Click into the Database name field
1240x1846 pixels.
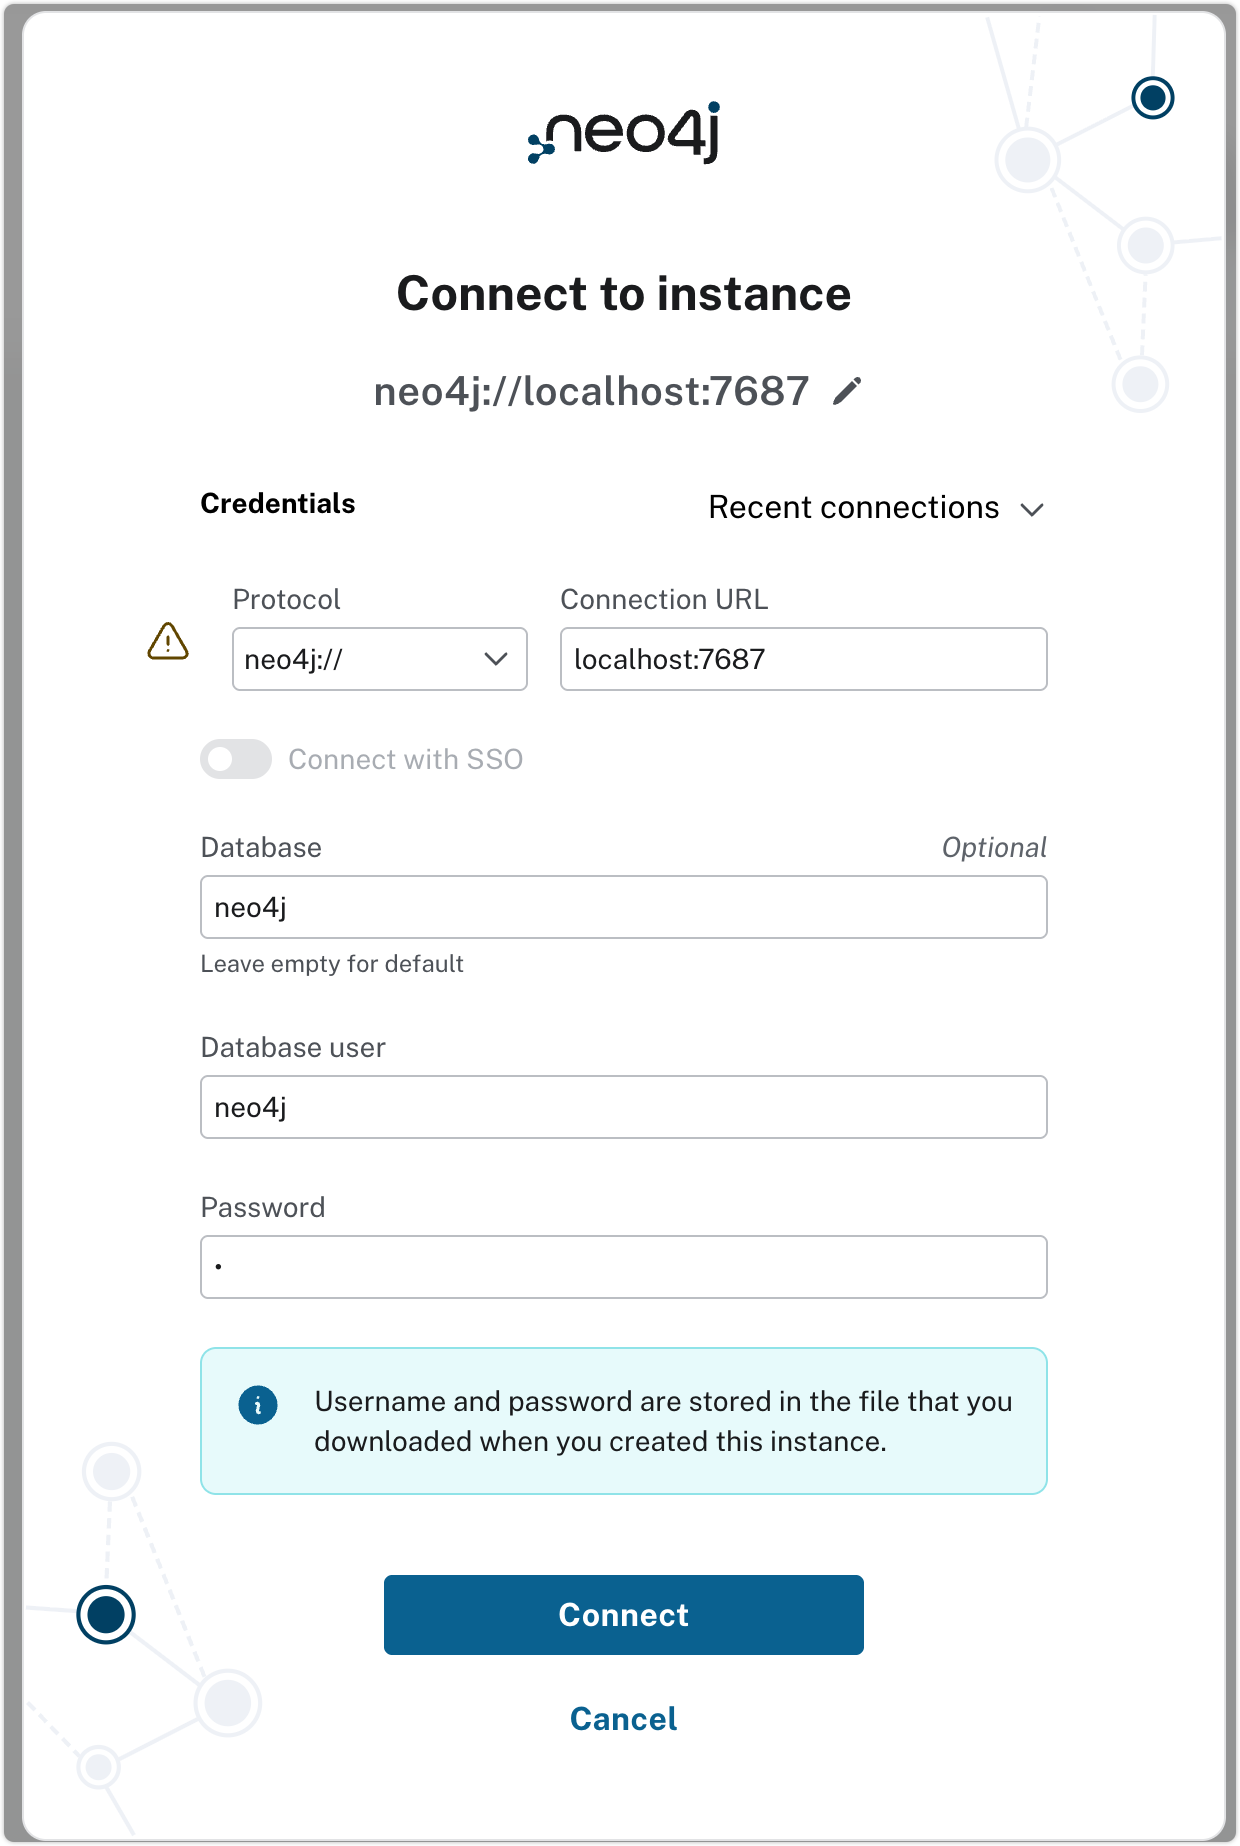coord(624,907)
